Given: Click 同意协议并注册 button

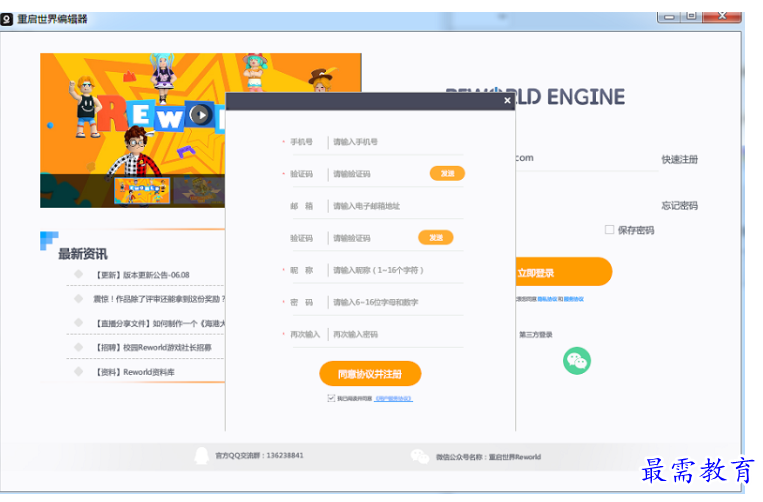Looking at the screenshot, I should 370,374.
